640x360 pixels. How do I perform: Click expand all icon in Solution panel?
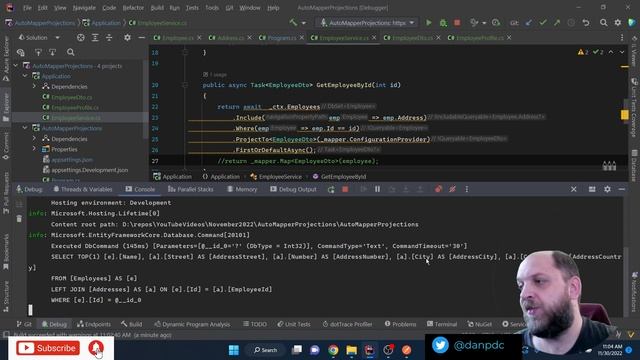pyautogui.click(x=95, y=38)
